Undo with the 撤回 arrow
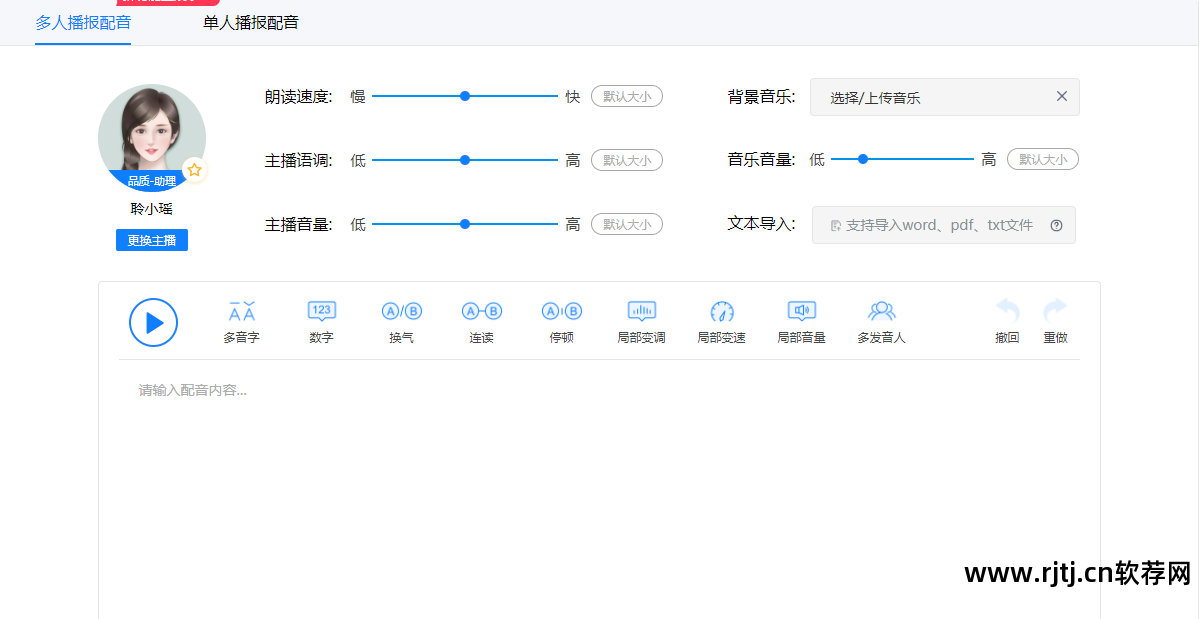 pos(1007,322)
